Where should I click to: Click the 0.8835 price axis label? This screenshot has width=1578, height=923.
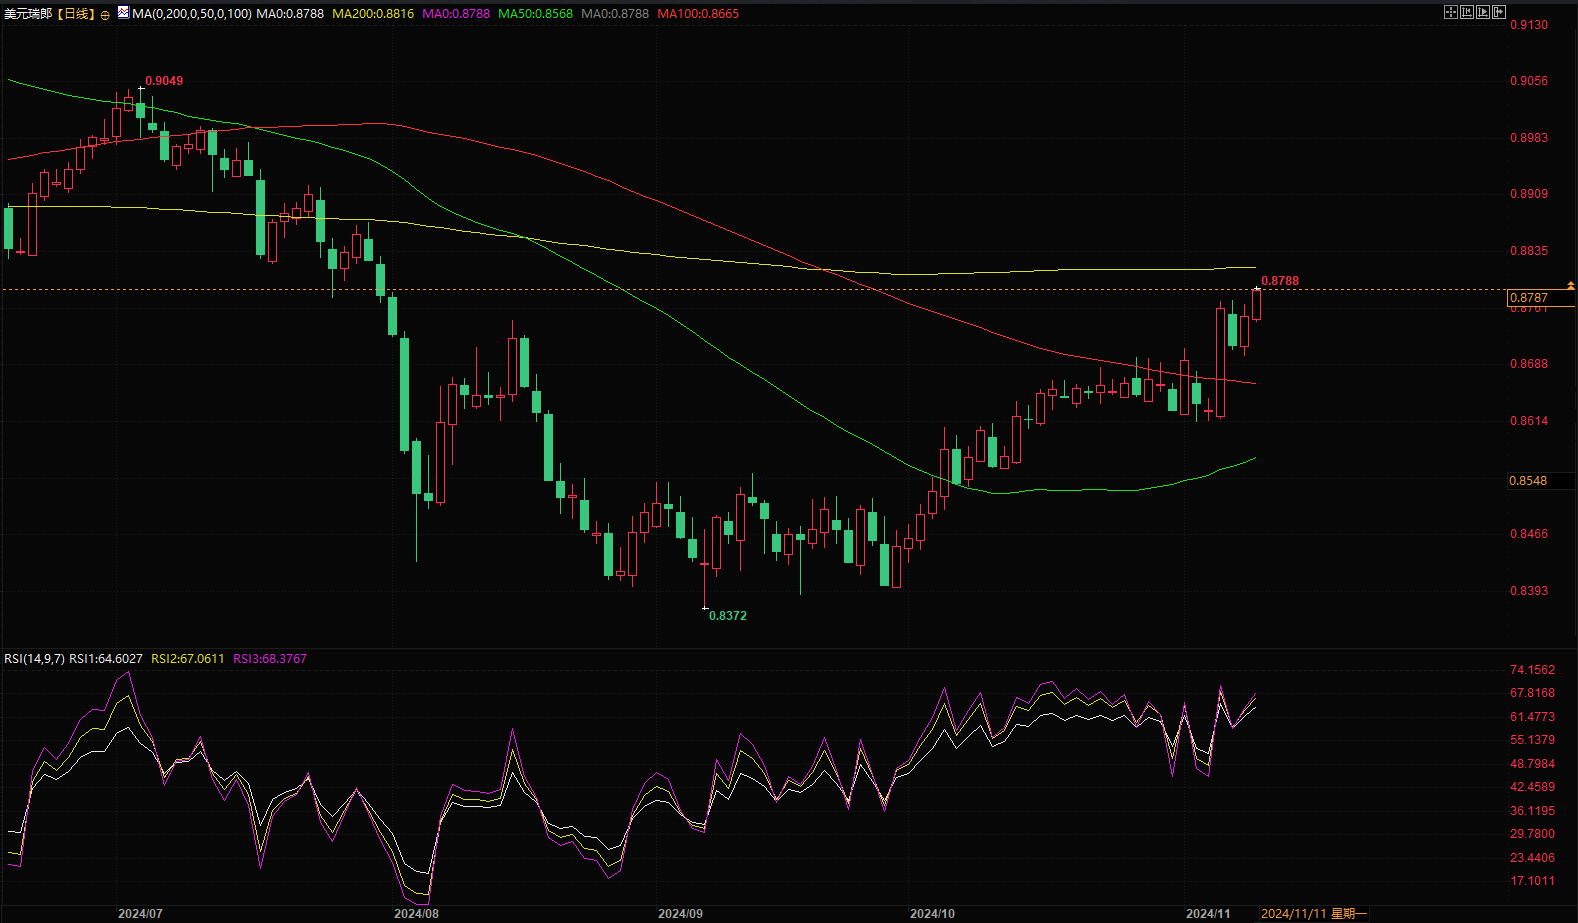[1529, 251]
